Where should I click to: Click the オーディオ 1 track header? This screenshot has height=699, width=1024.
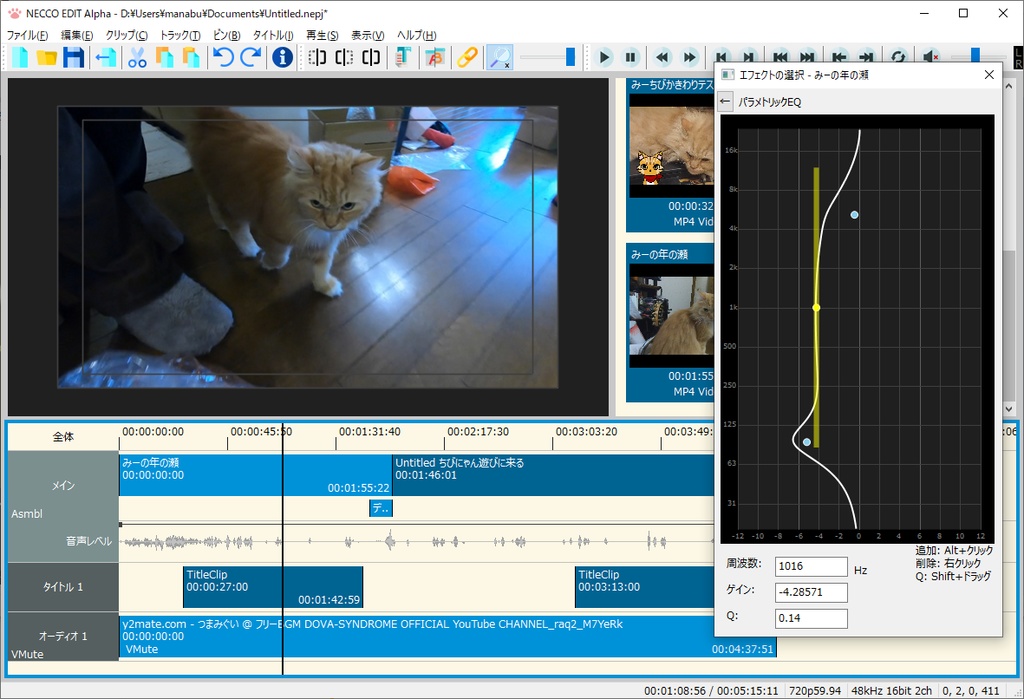click(63, 636)
